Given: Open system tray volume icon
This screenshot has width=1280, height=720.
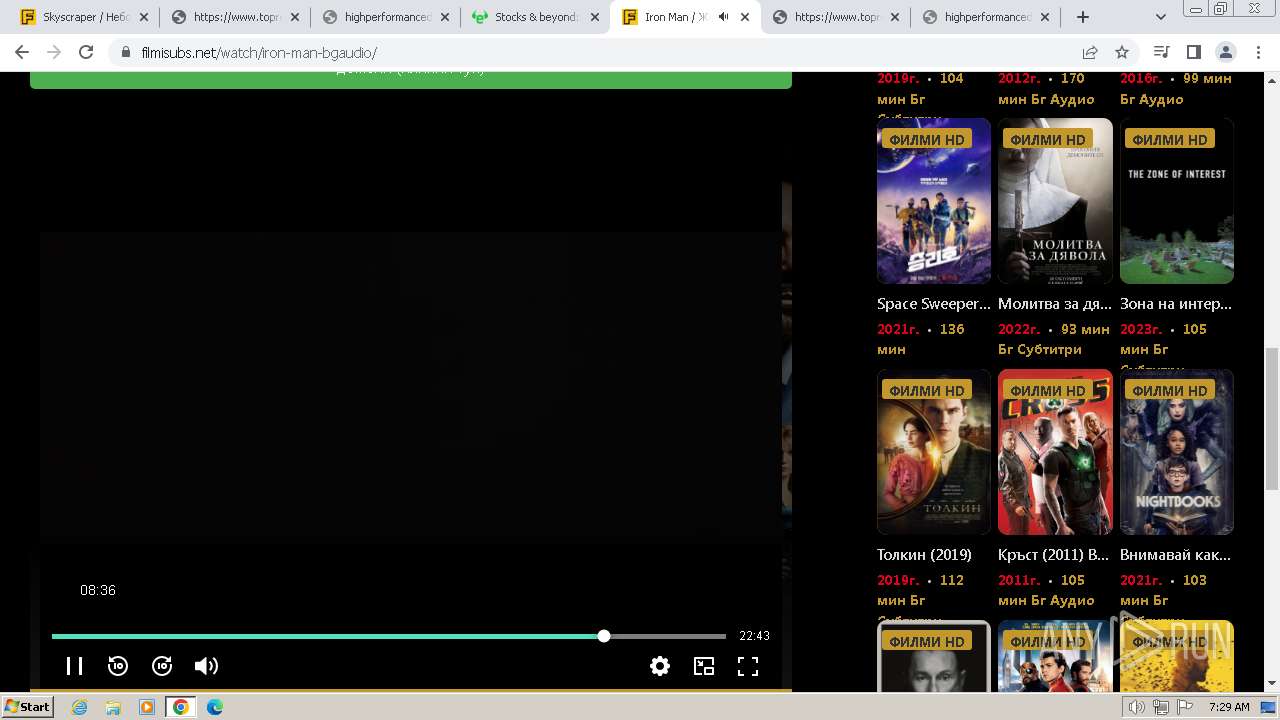Looking at the screenshot, I should point(1137,707).
